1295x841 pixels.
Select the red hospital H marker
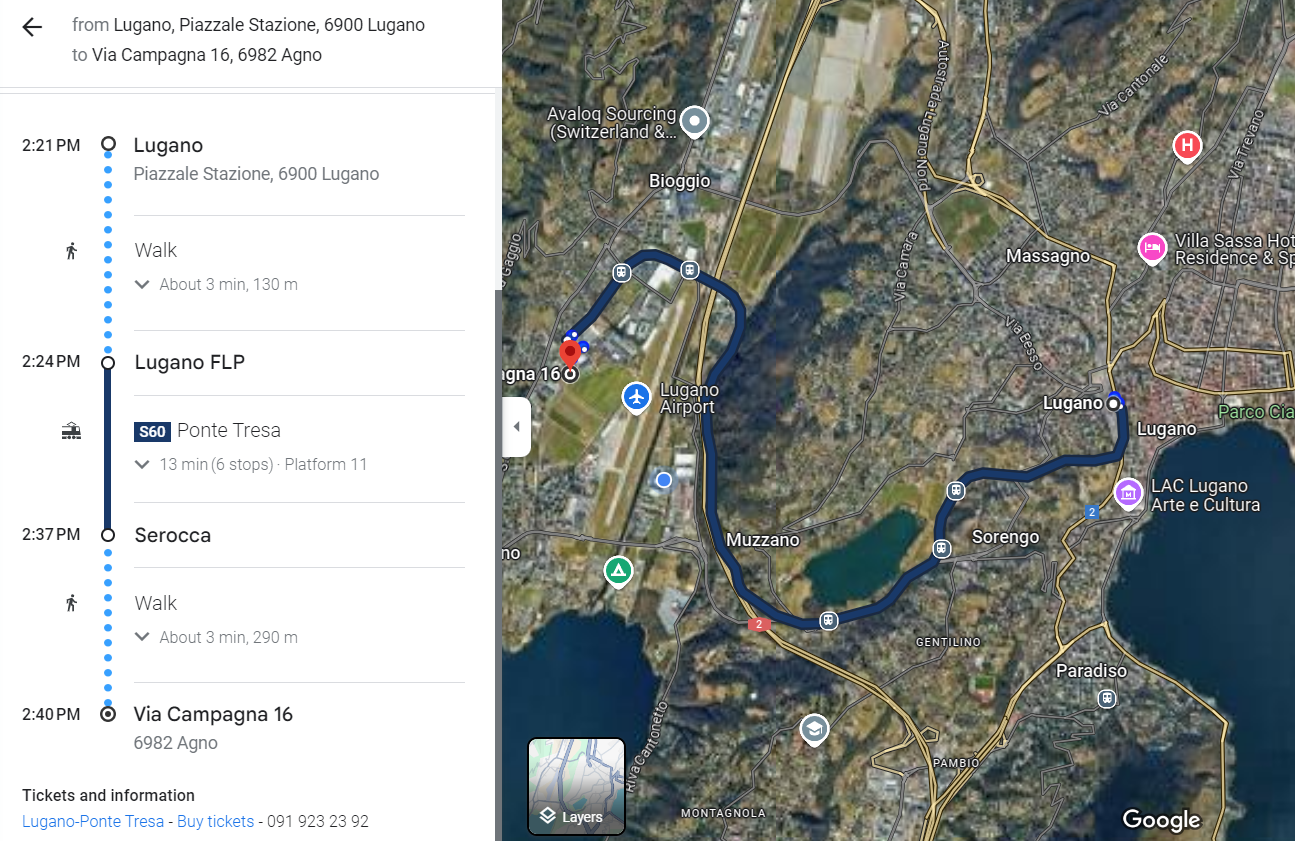(1187, 148)
